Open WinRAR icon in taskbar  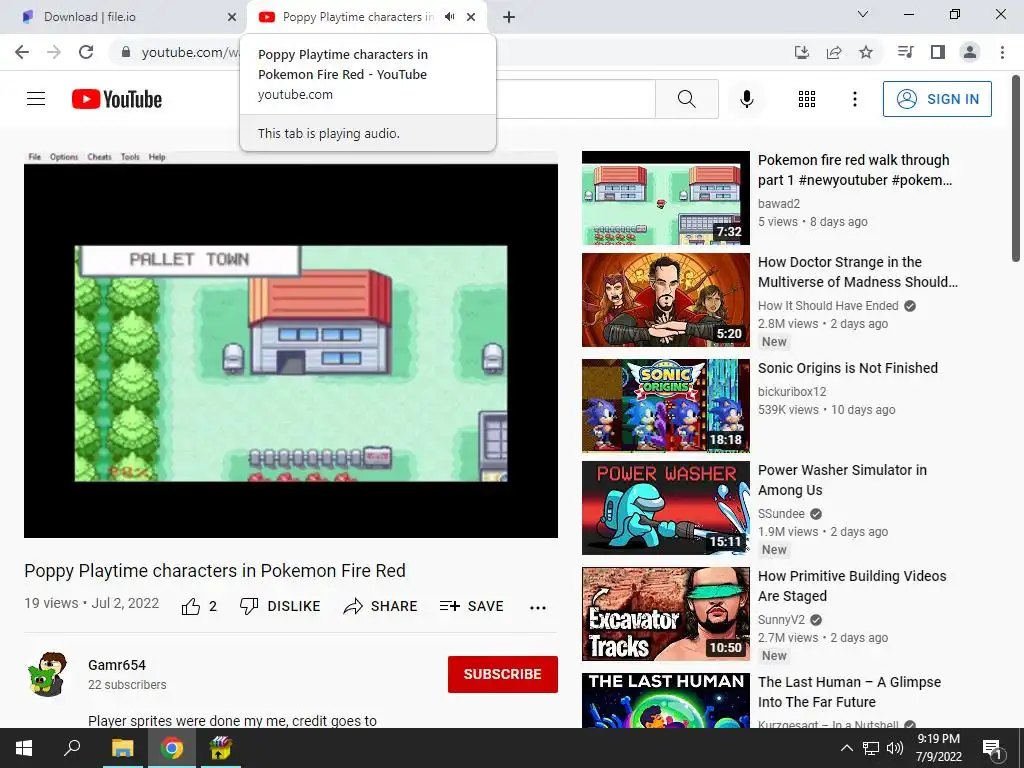click(220, 748)
